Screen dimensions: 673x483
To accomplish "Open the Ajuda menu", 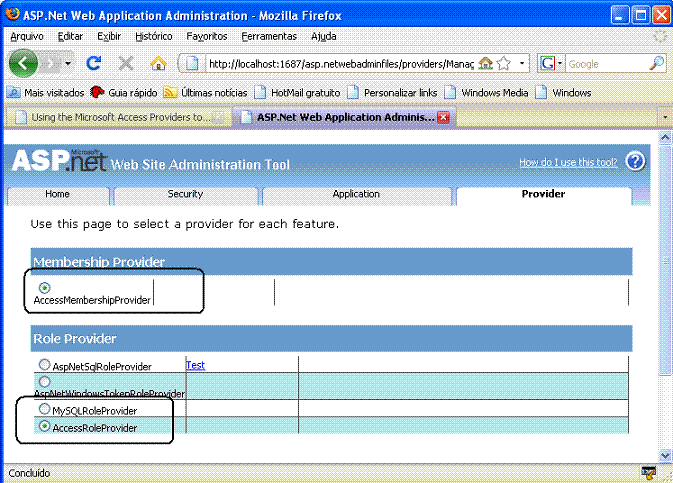I will 324,36.
